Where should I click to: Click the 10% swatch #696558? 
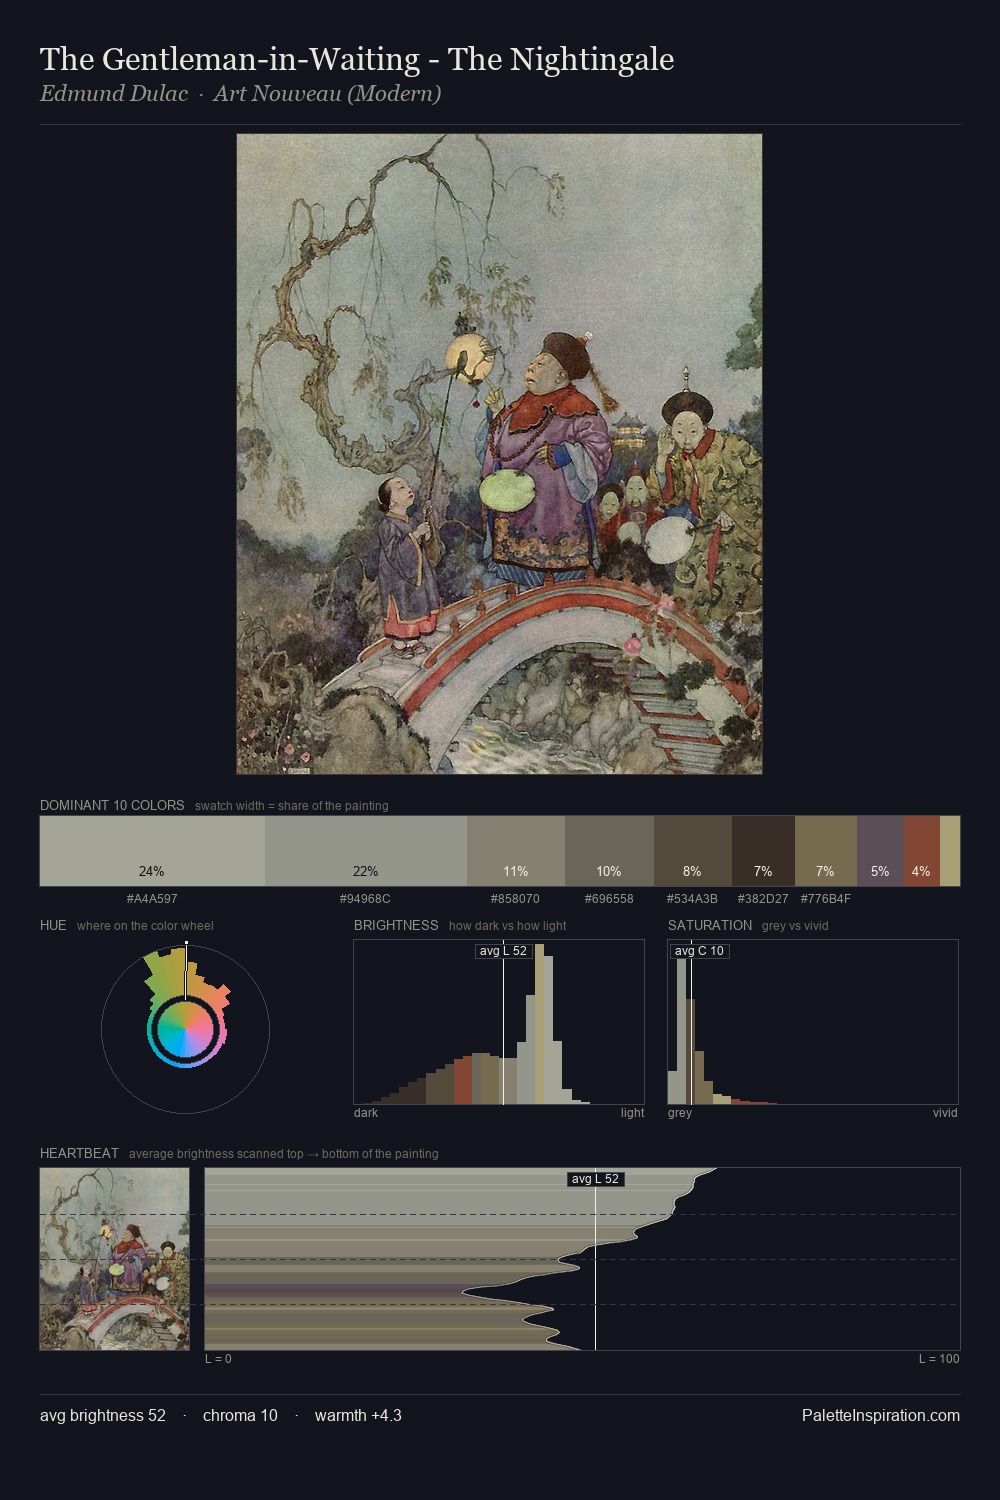(x=609, y=851)
